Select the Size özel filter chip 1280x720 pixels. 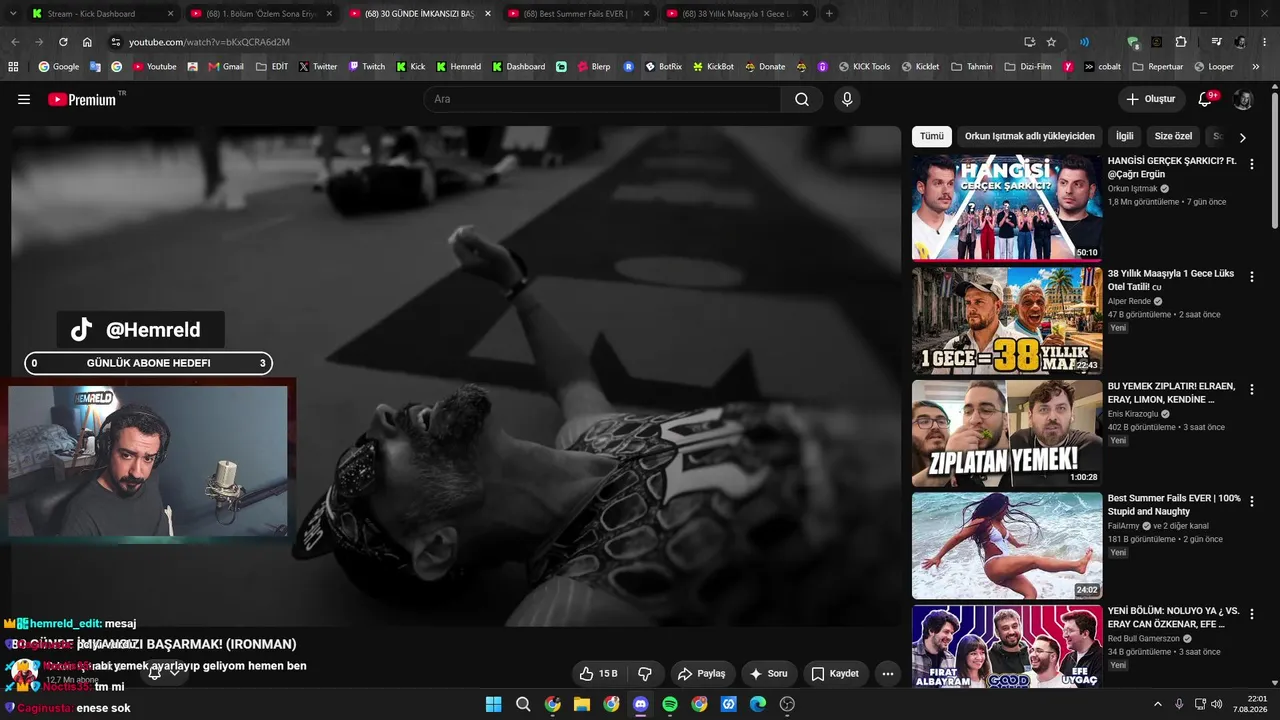pos(1174,136)
